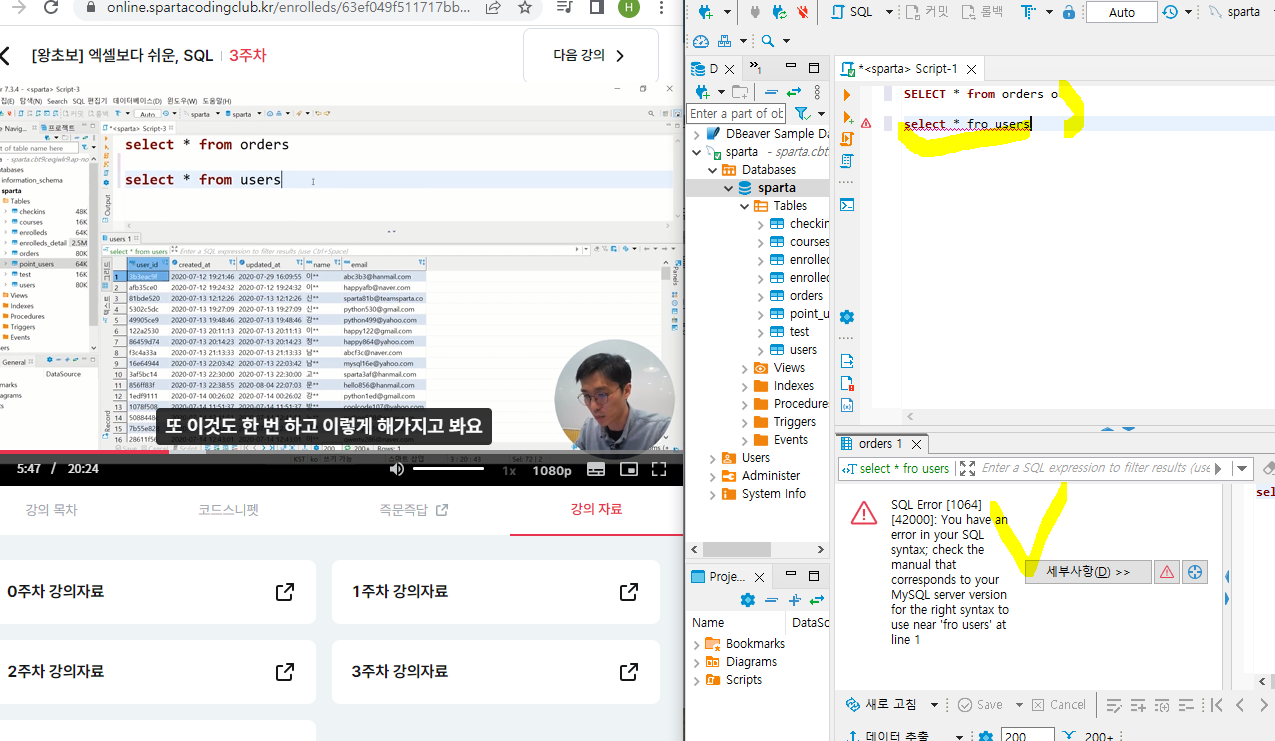This screenshot has height=741, width=1275.
Task: Collapse the Tables folder in navigator
Action: [743, 206]
